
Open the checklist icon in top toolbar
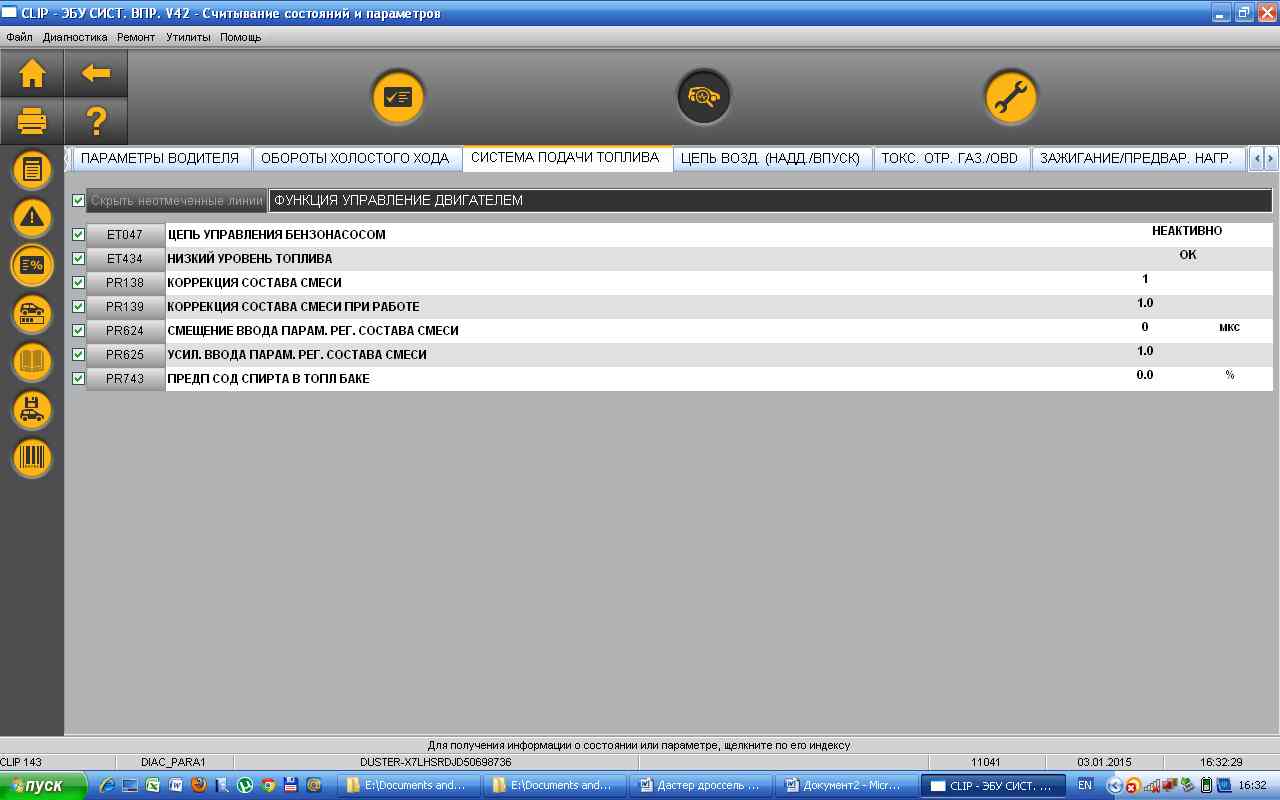tap(398, 97)
